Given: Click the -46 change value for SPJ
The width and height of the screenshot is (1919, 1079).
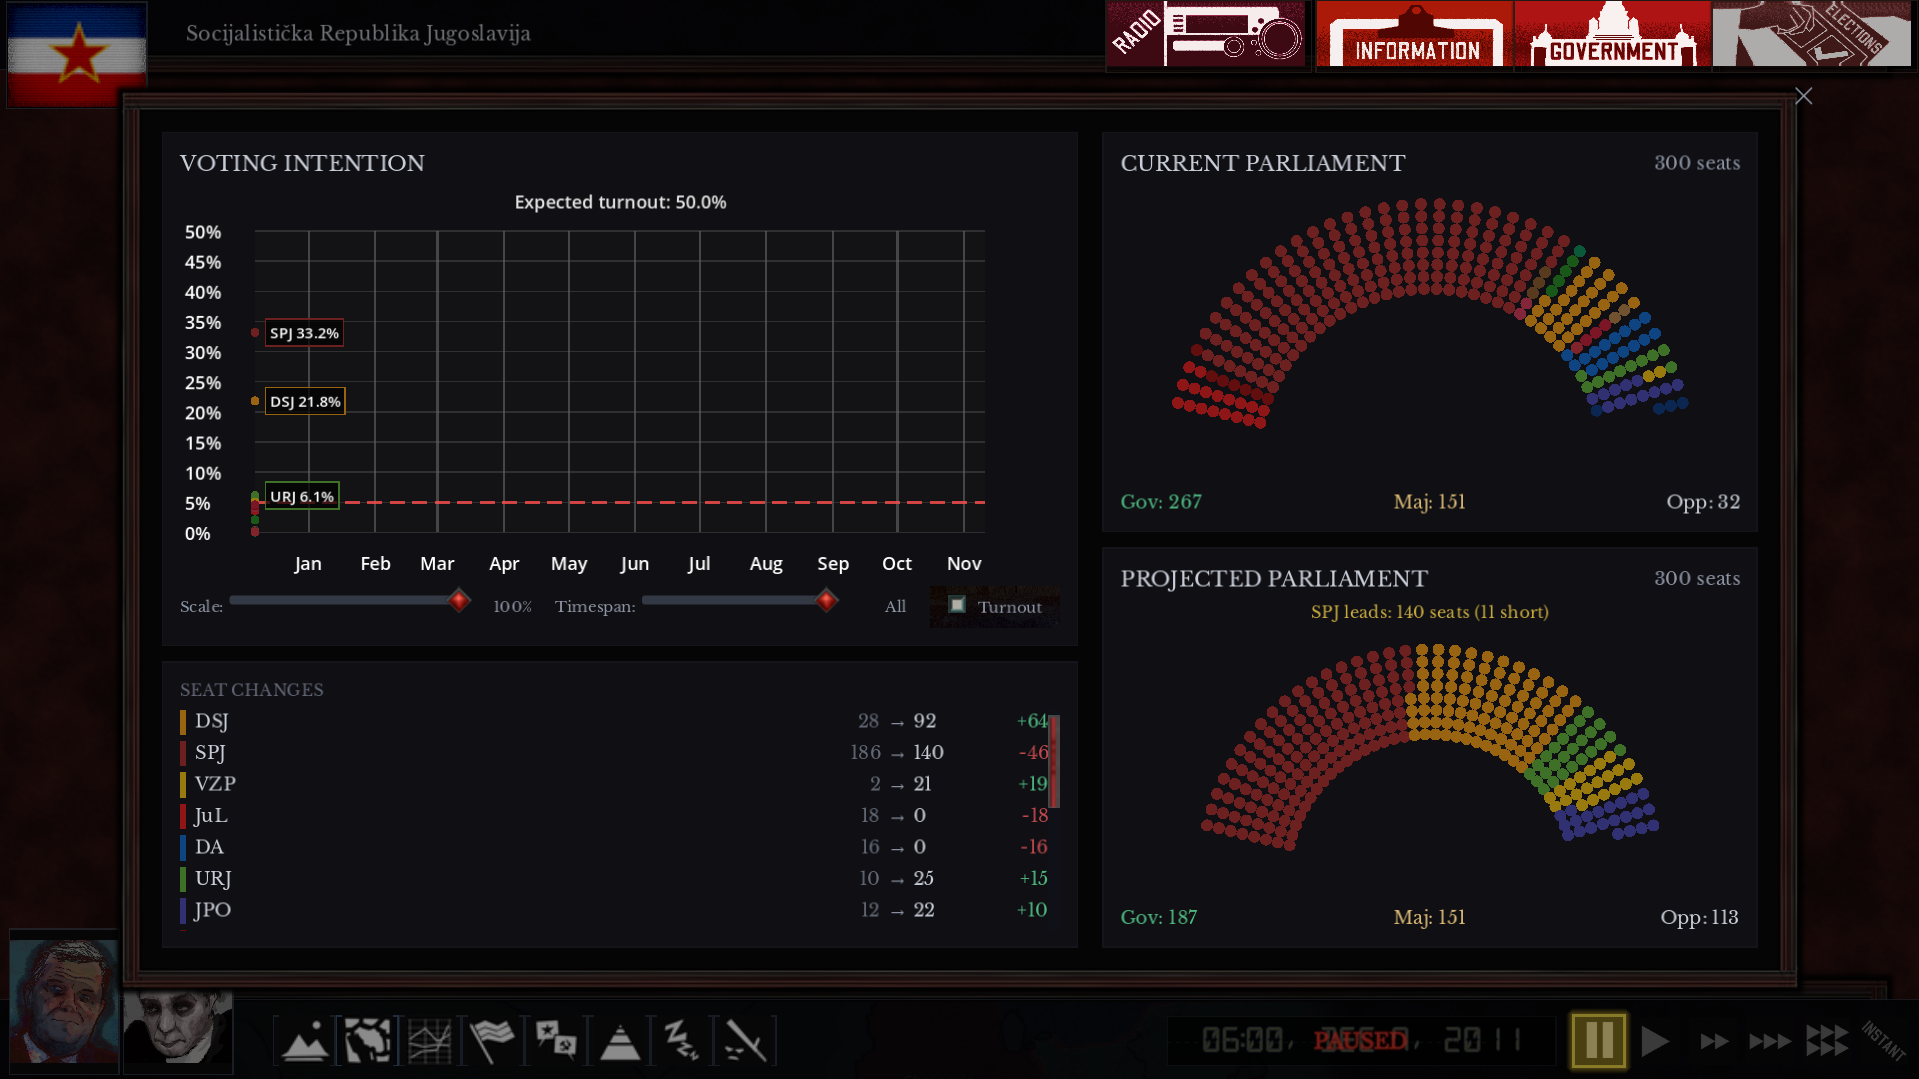Looking at the screenshot, I should [1033, 752].
